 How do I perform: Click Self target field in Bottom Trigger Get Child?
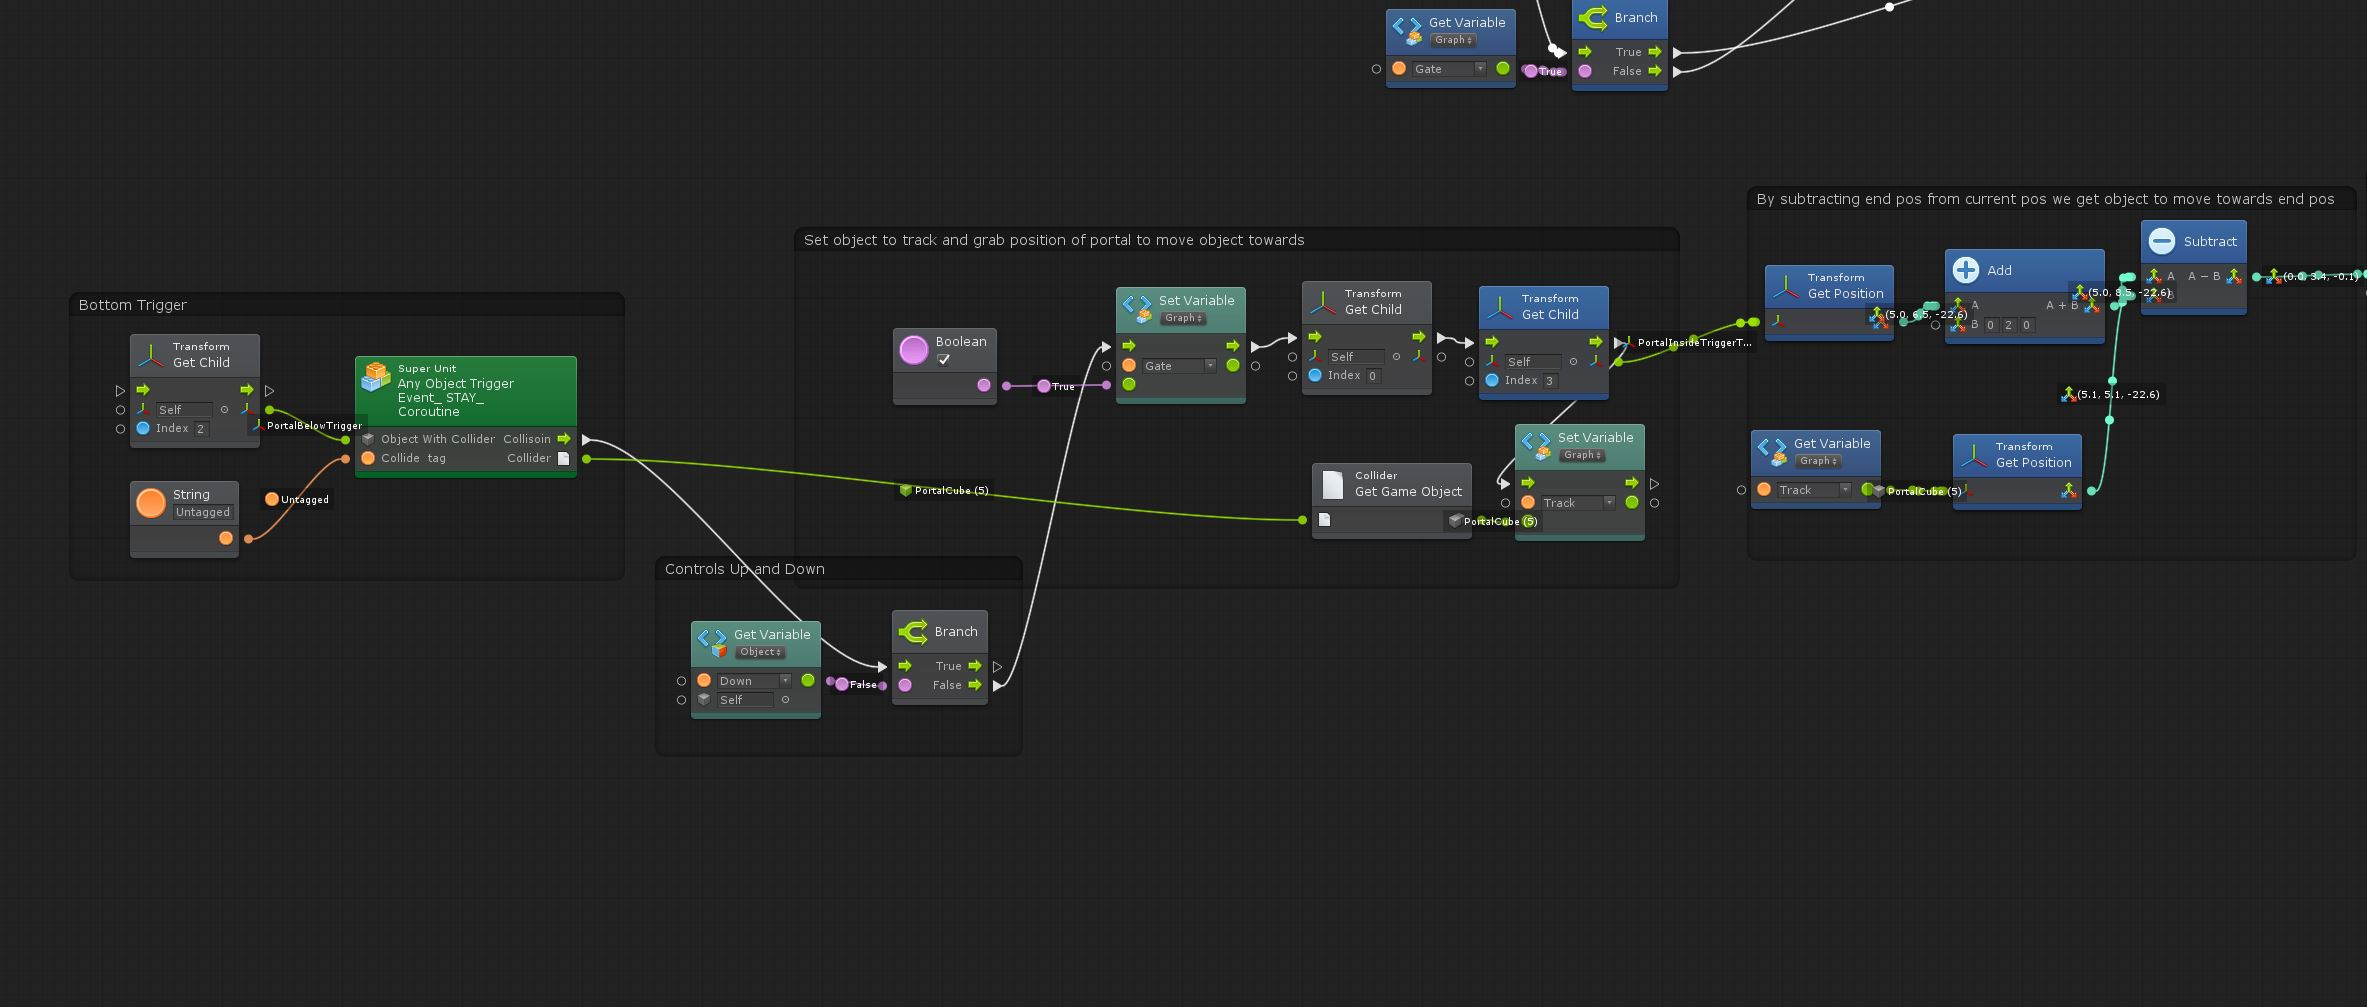[x=183, y=410]
